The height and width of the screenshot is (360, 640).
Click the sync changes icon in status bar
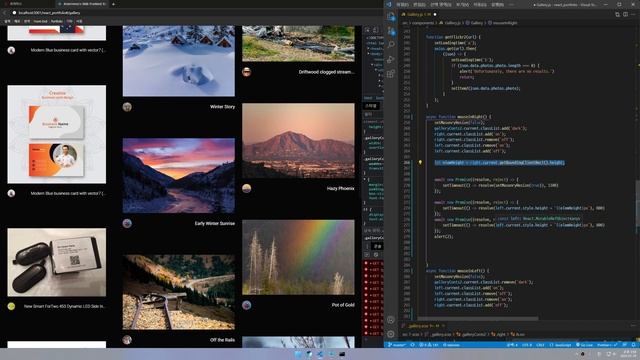(412, 345)
